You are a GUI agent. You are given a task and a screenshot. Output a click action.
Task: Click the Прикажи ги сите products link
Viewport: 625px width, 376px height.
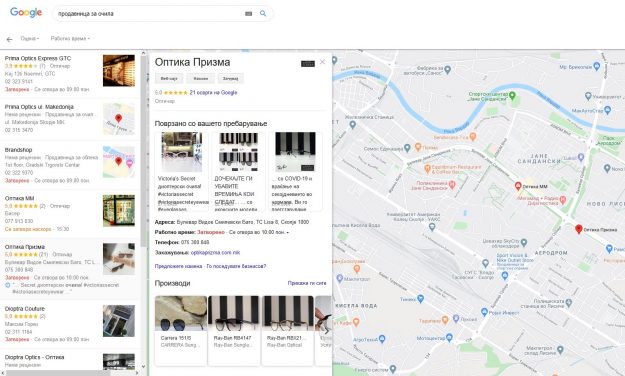[x=307, y=283]
